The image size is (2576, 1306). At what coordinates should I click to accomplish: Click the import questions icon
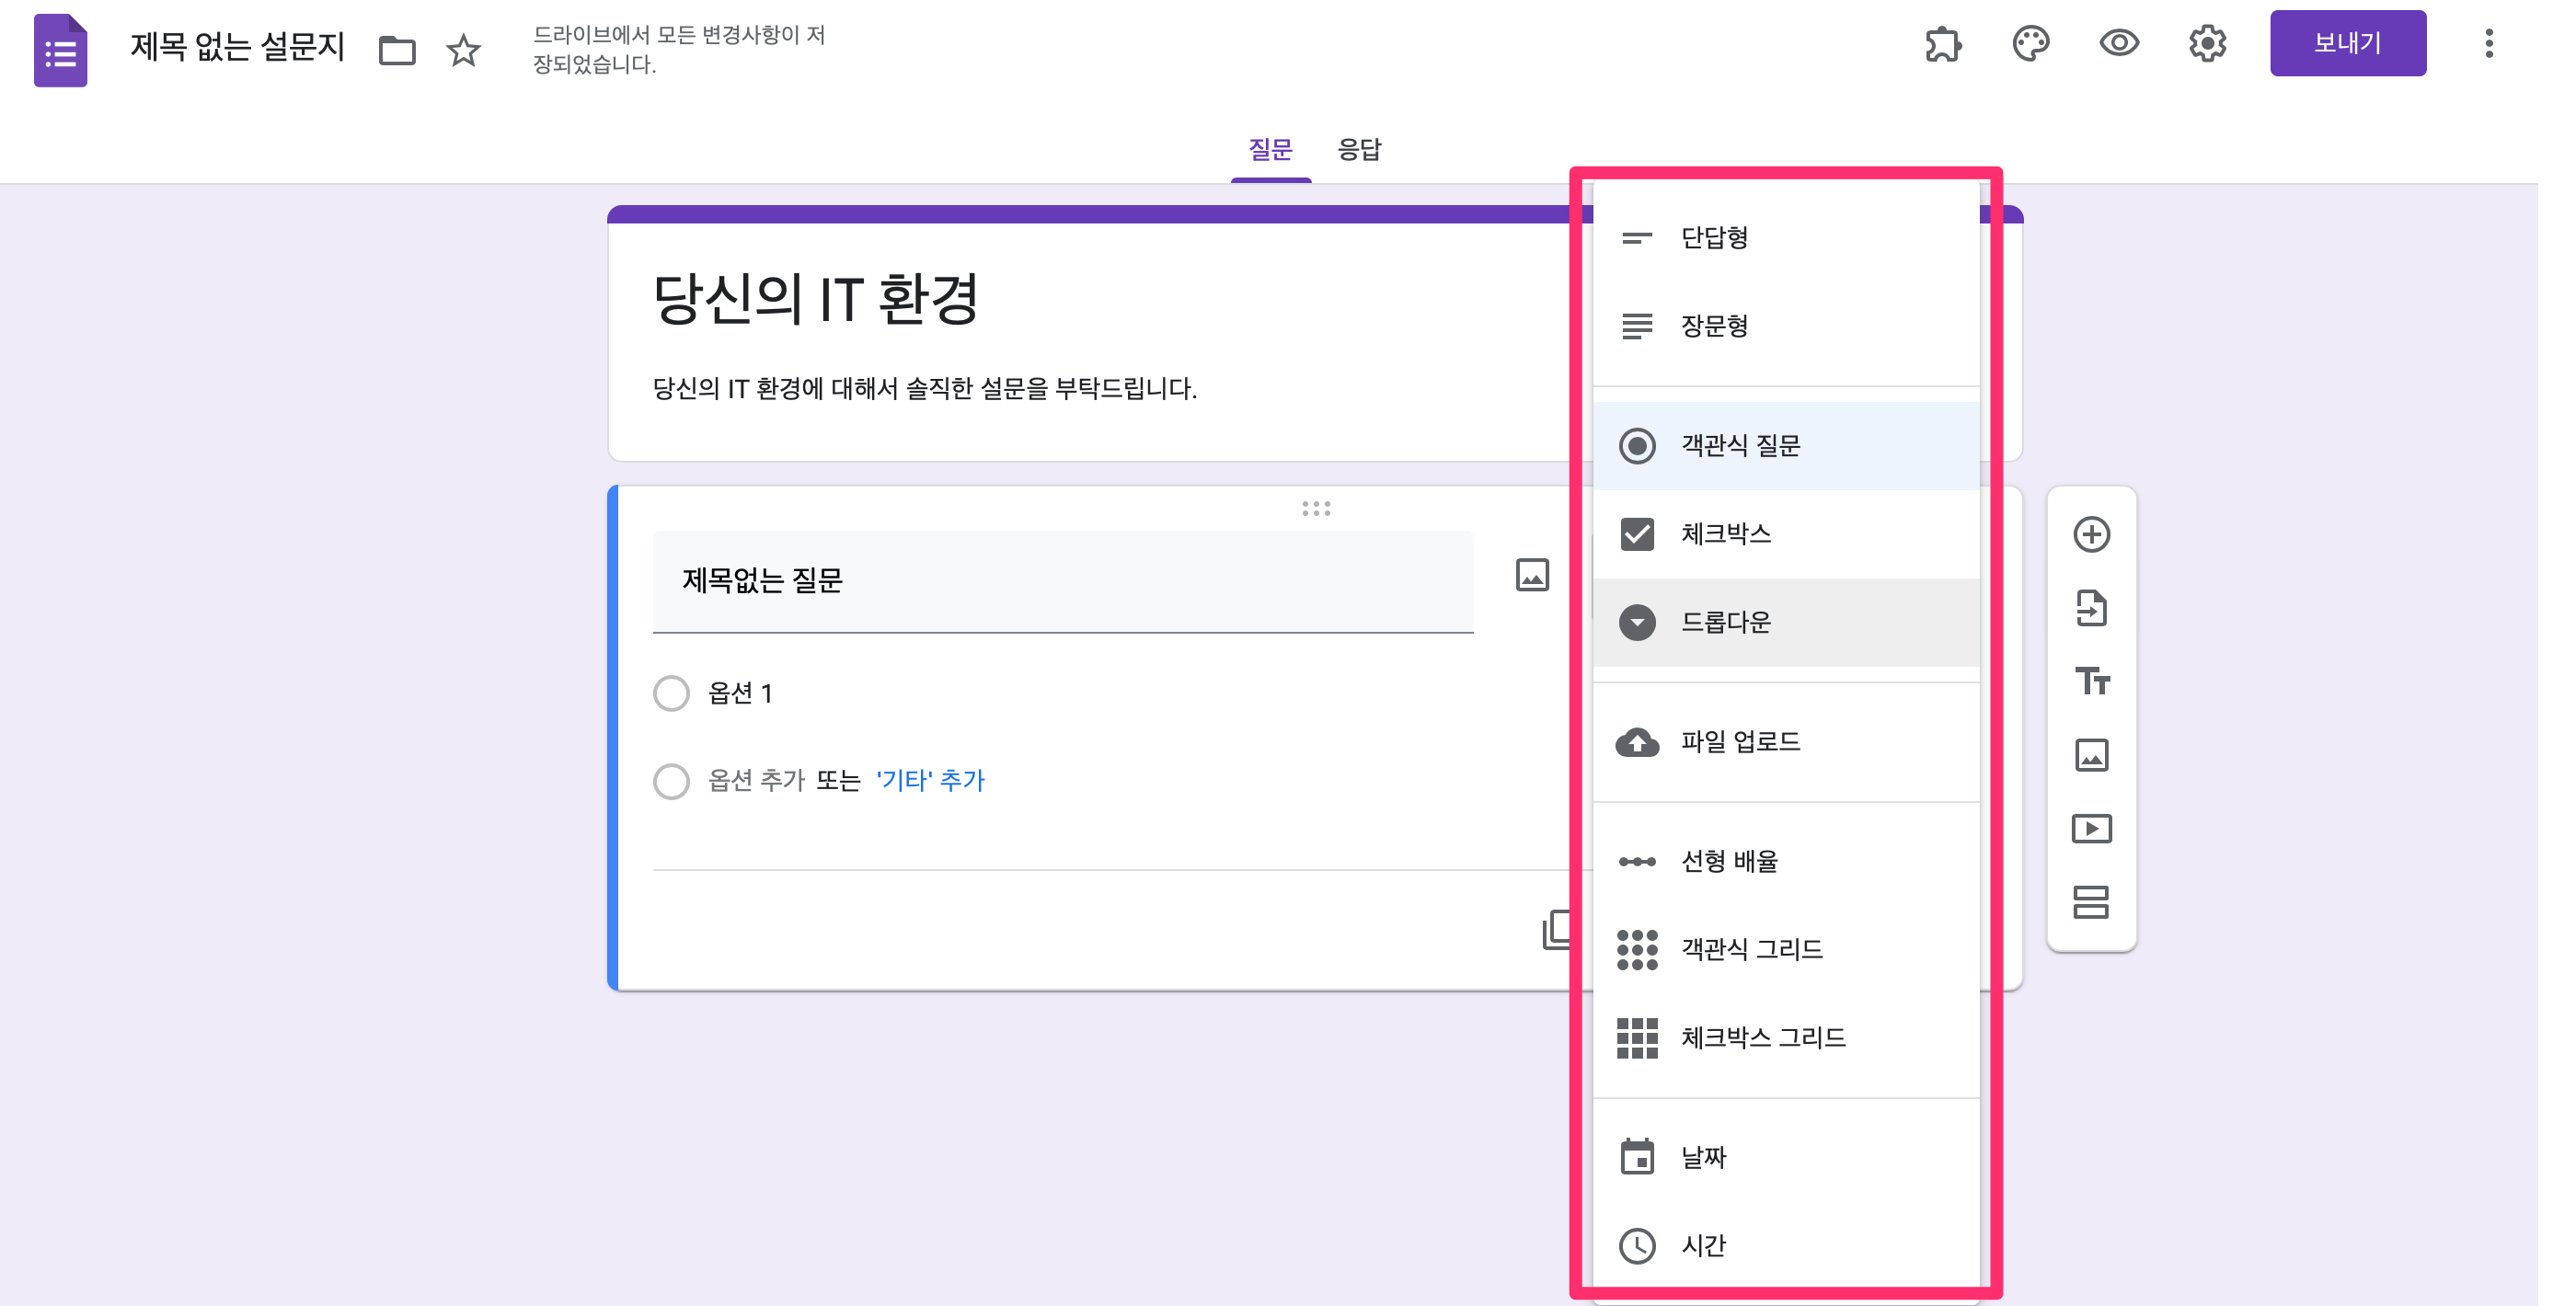pos(2091,608)
